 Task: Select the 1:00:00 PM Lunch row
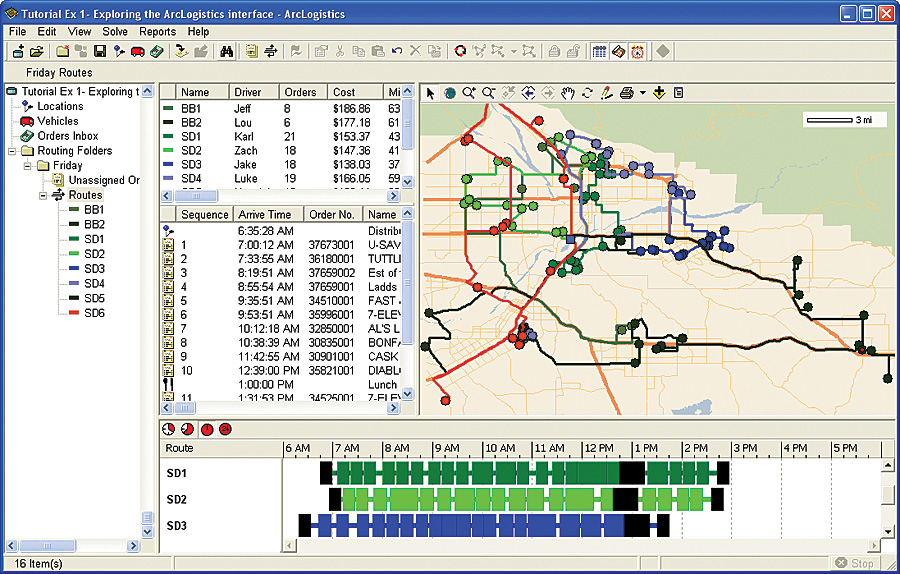(281, 385)
